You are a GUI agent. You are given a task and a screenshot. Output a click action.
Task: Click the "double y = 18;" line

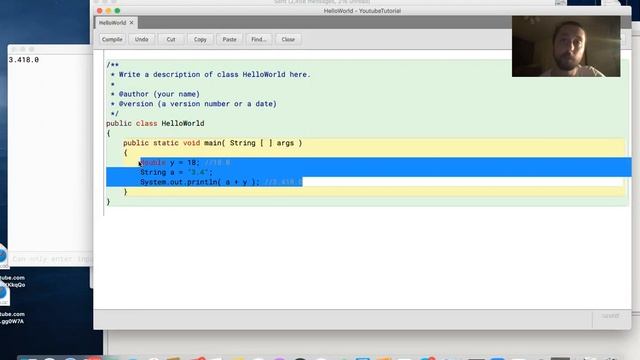[x=170, y=162]
